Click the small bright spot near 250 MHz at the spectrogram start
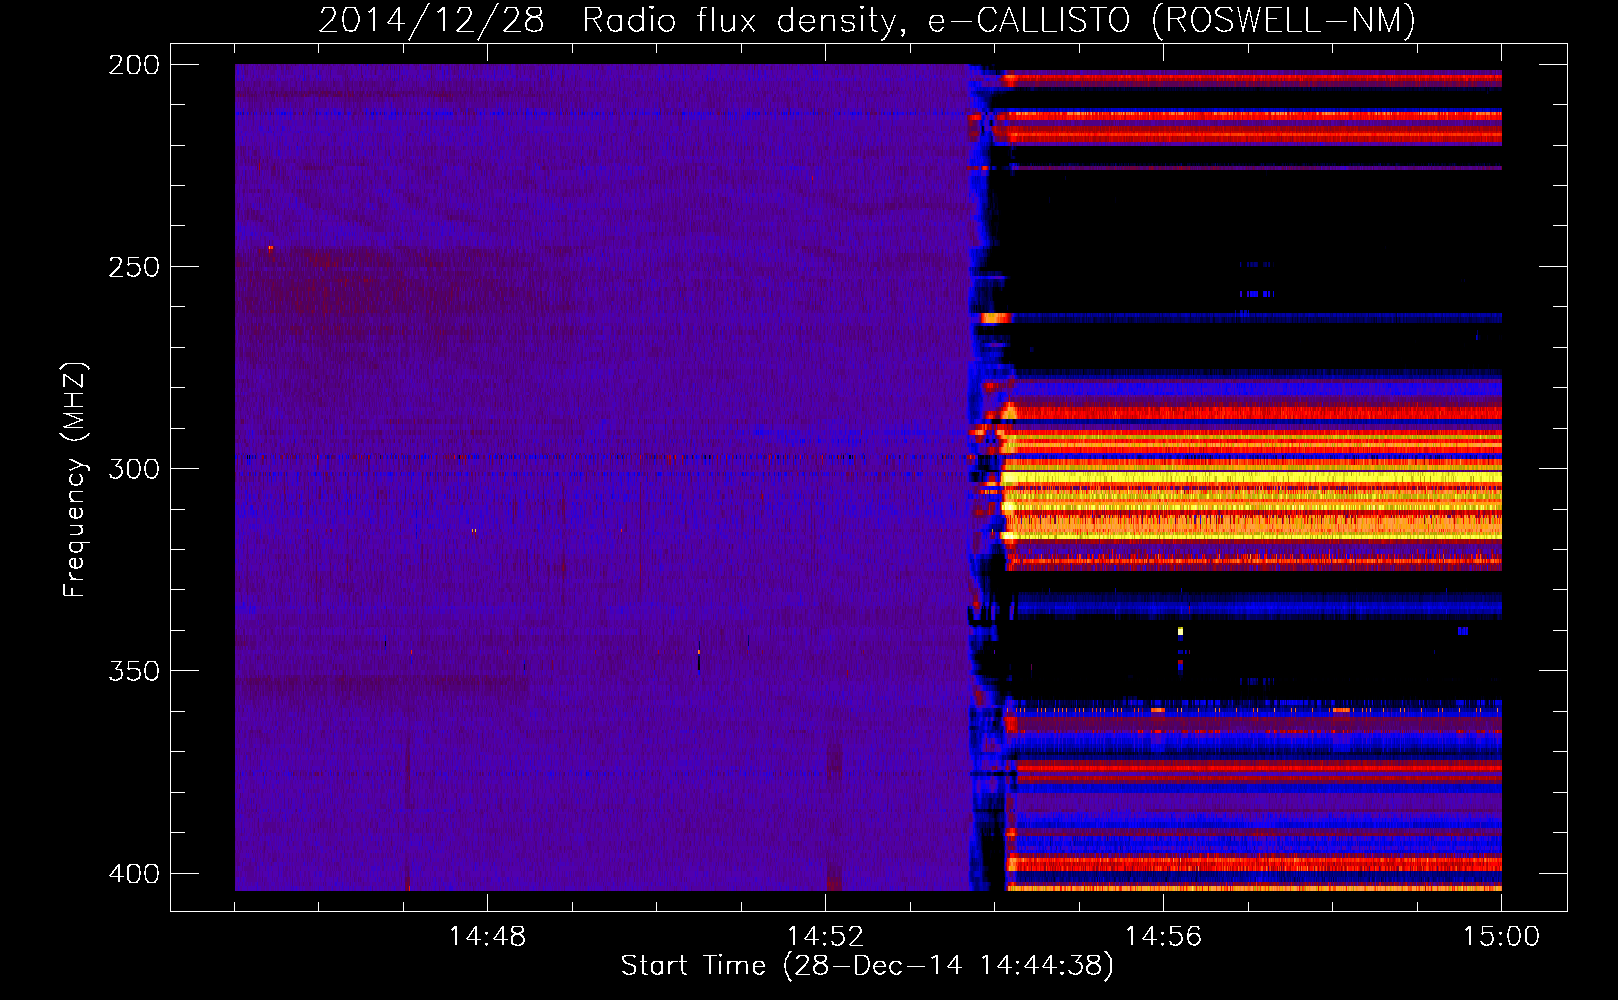This screenshot has width=1618, height=1000. pyautogui.click(x=270, y=247)
